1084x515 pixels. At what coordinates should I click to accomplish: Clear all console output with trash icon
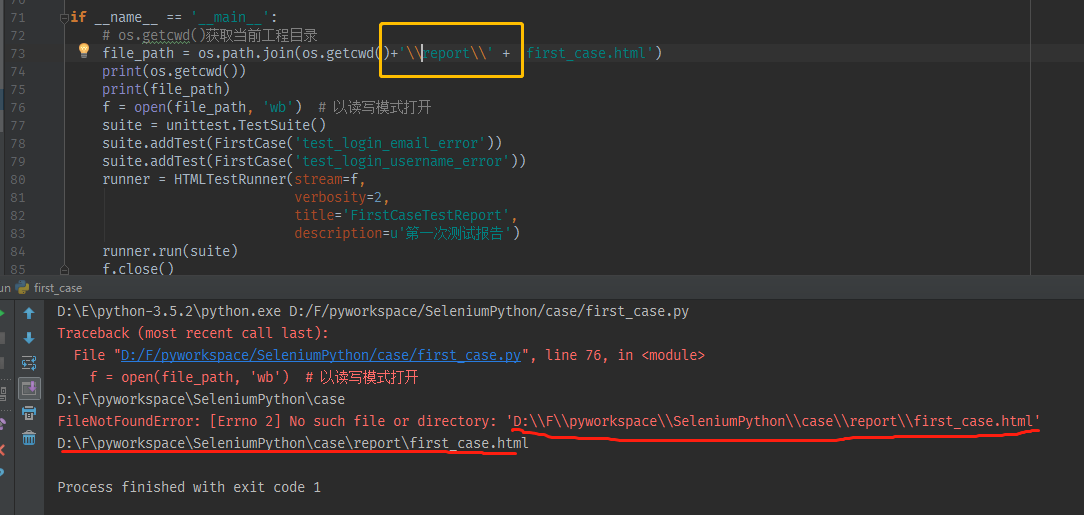click(29, 438)
